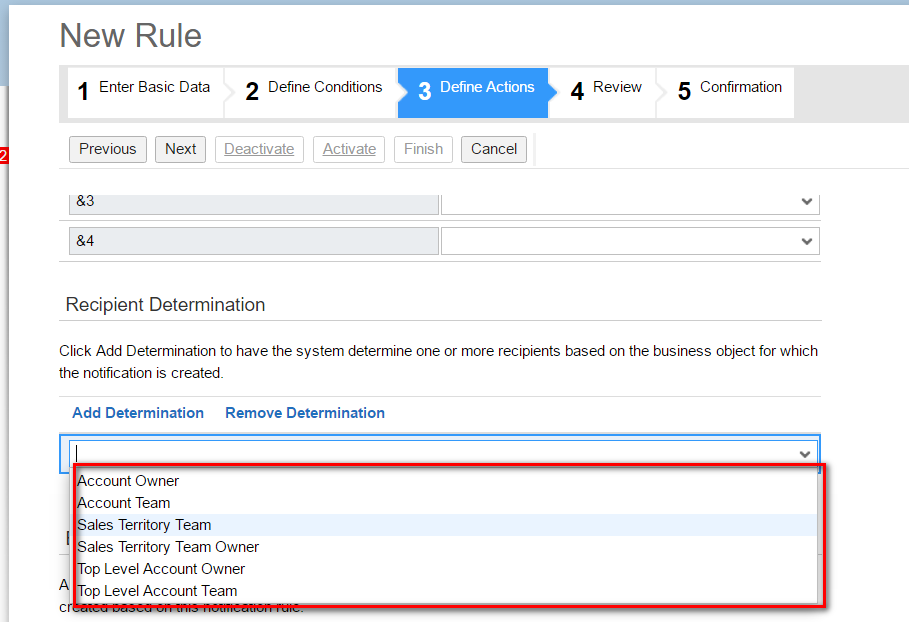The image size is (909, 622).
Task: Open step 2 Define Conditions
Action: (311, 93)
